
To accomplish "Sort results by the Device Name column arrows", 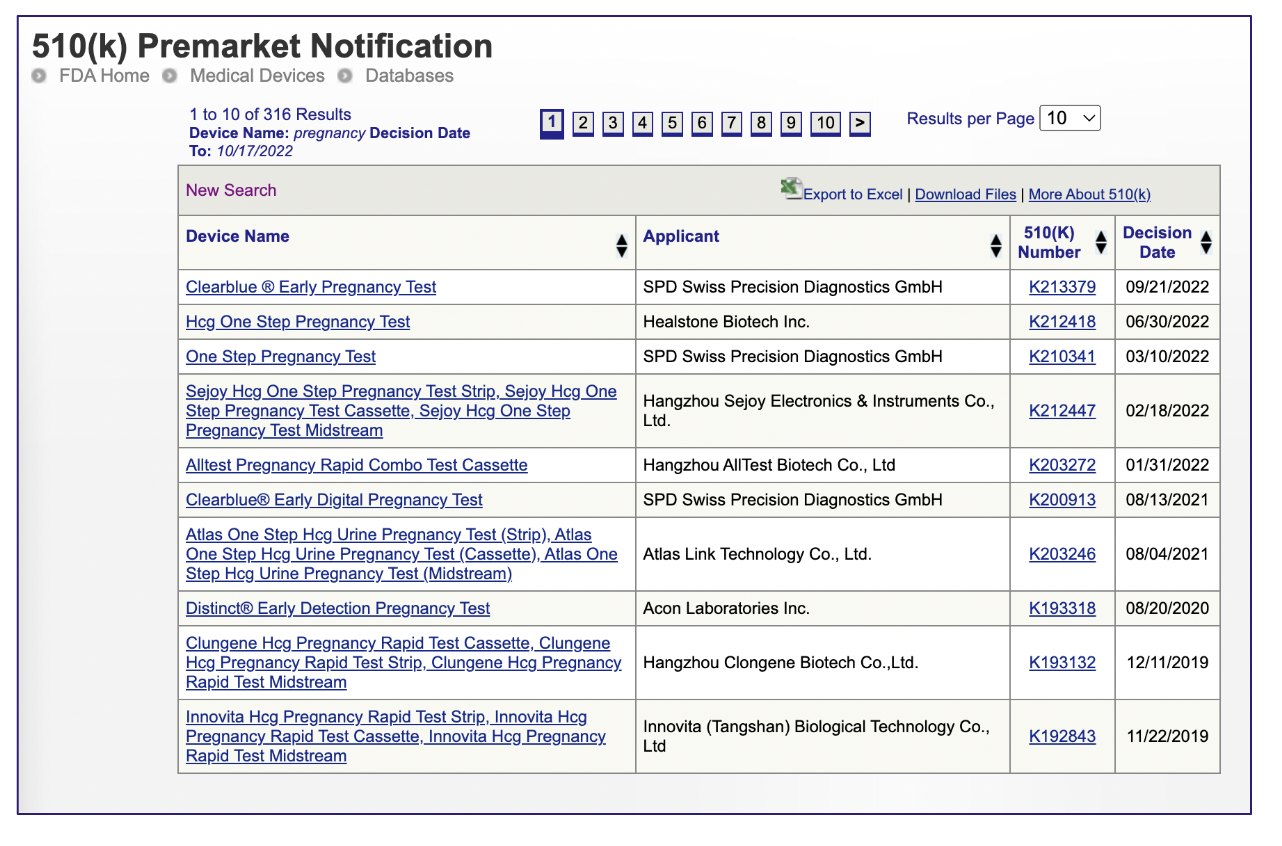I will 622,243.
